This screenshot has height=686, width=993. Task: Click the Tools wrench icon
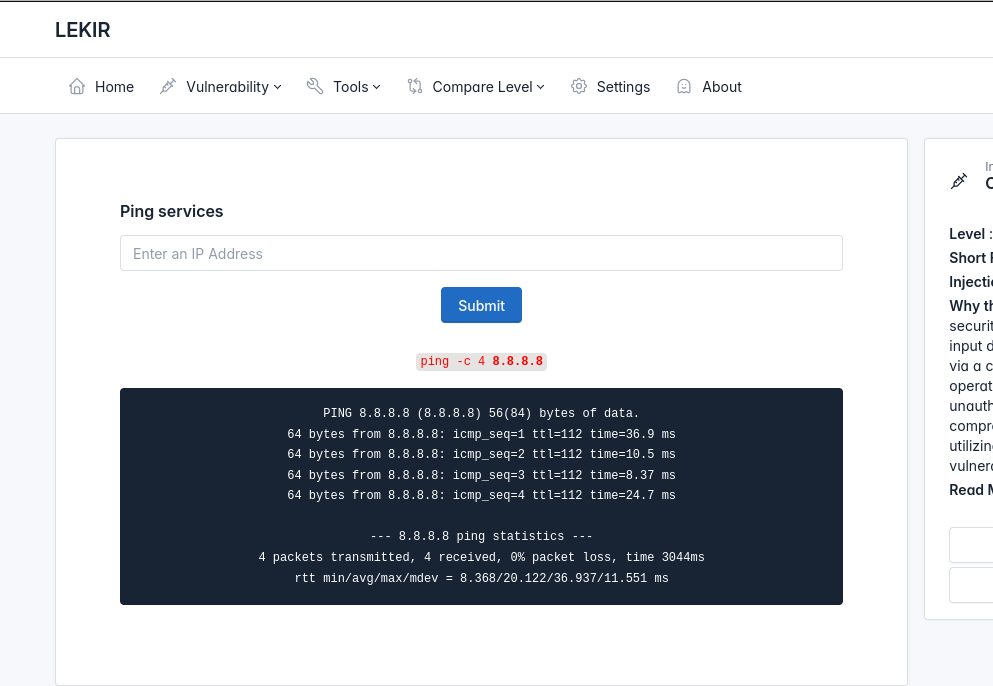click(x=315, y=87)
